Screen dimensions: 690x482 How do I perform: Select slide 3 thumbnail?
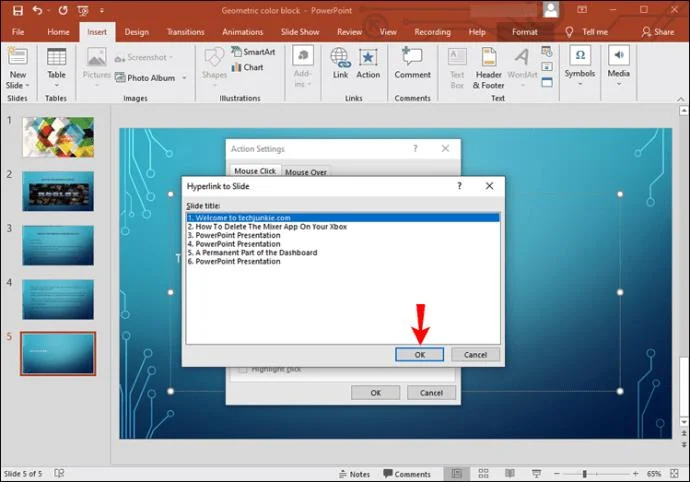tap(58, 246)
